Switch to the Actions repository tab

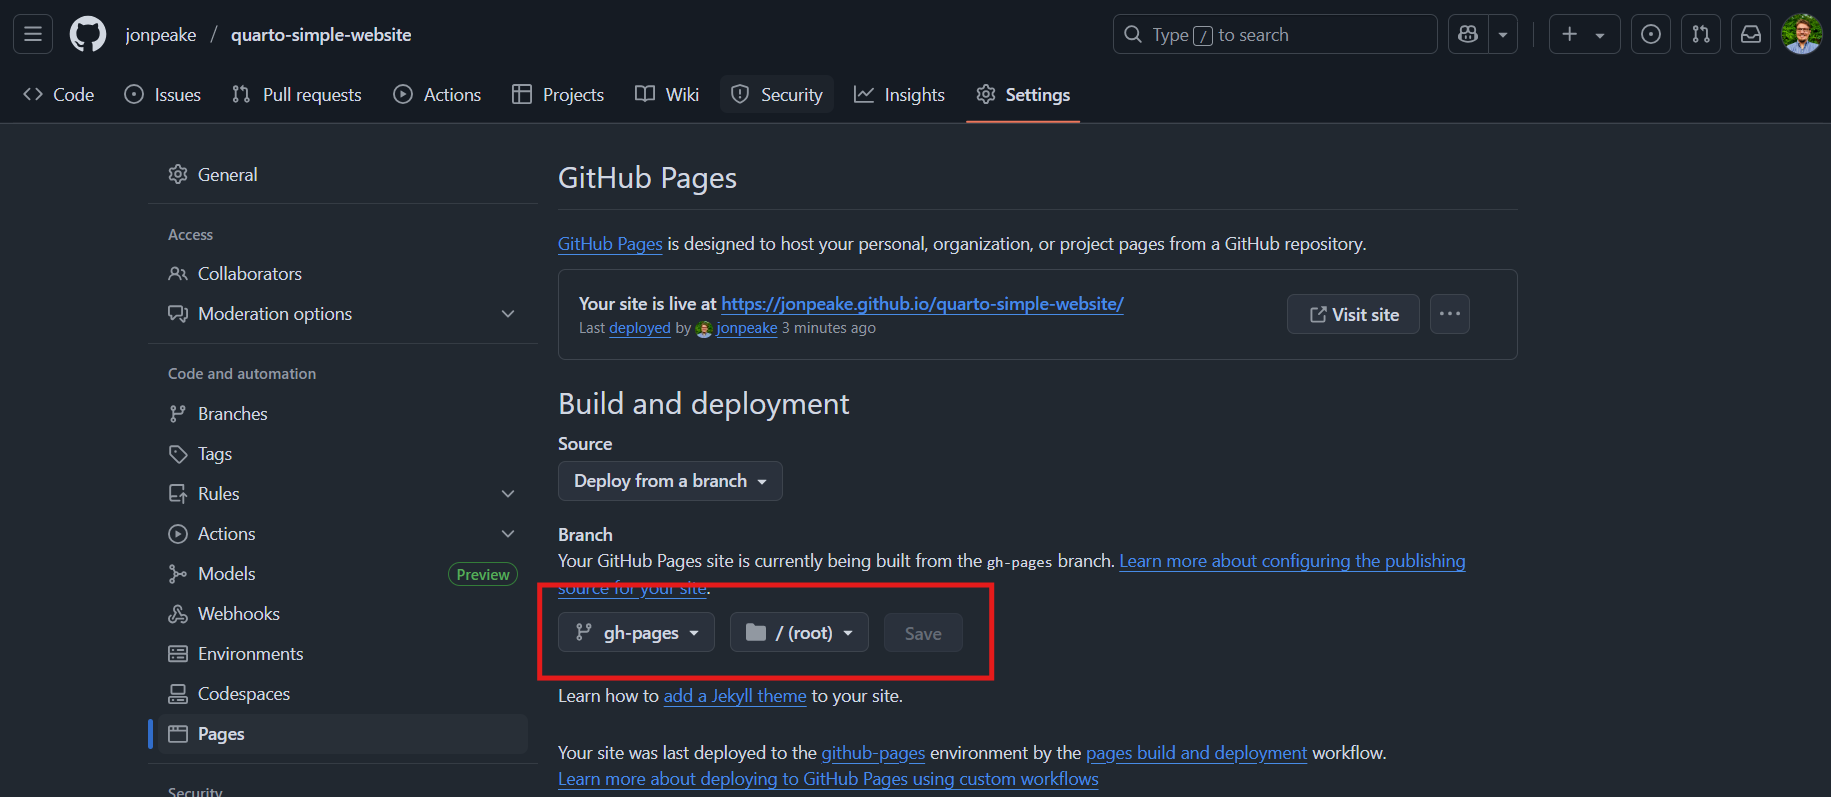437,95
